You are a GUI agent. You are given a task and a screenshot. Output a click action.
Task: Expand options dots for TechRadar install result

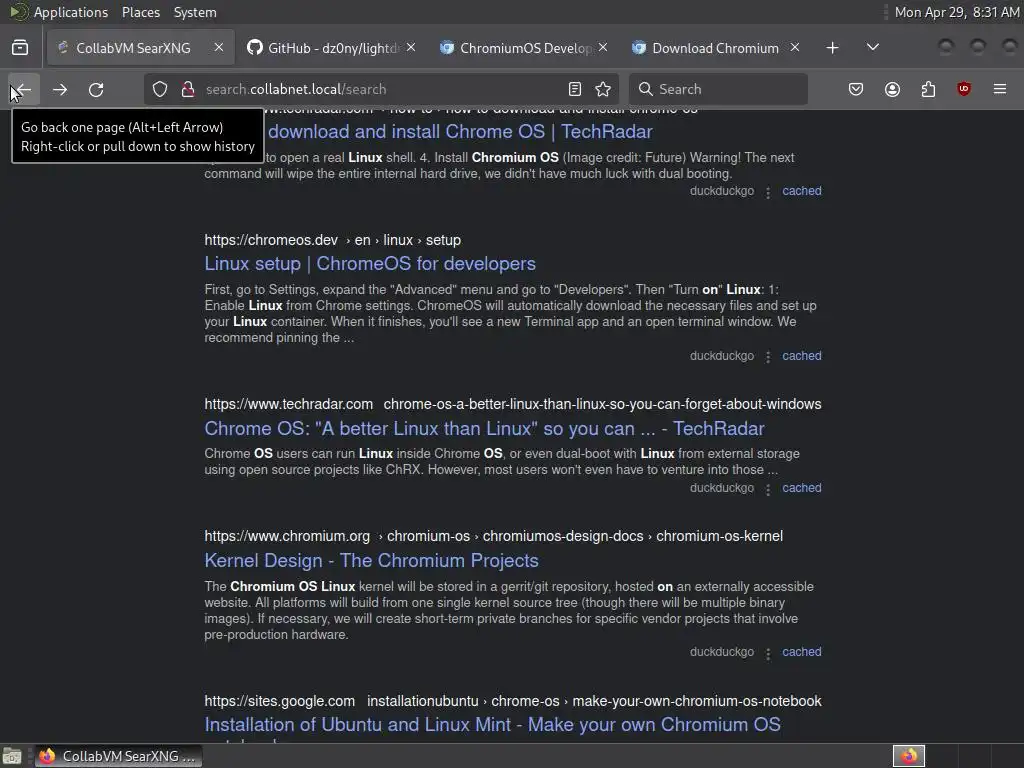pos(768,192)
